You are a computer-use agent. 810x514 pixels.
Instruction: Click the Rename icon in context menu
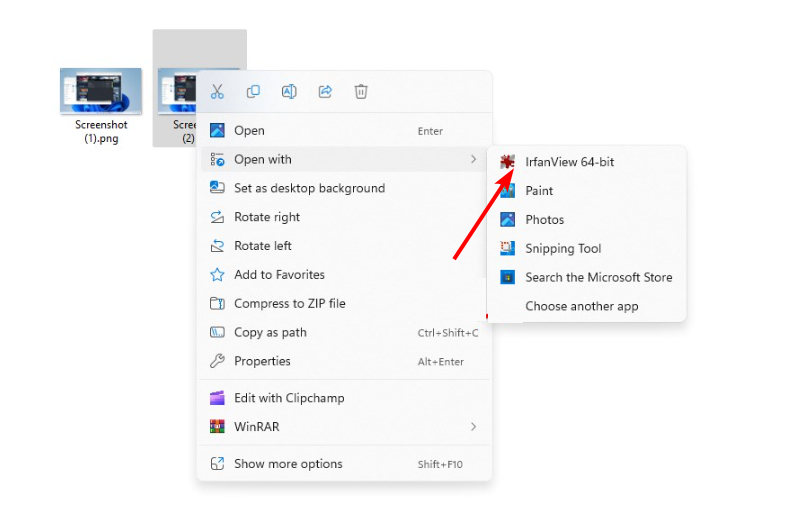pos(289,92)
